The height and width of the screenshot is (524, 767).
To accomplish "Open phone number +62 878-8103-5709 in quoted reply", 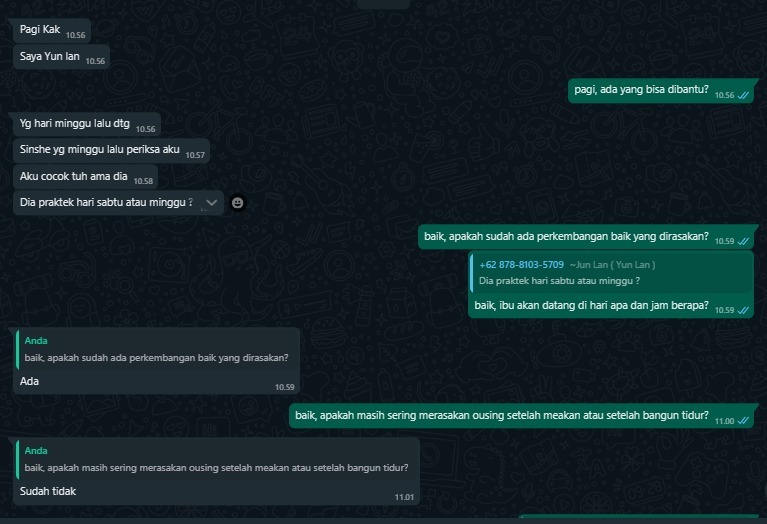I will (x=521, y=265).
